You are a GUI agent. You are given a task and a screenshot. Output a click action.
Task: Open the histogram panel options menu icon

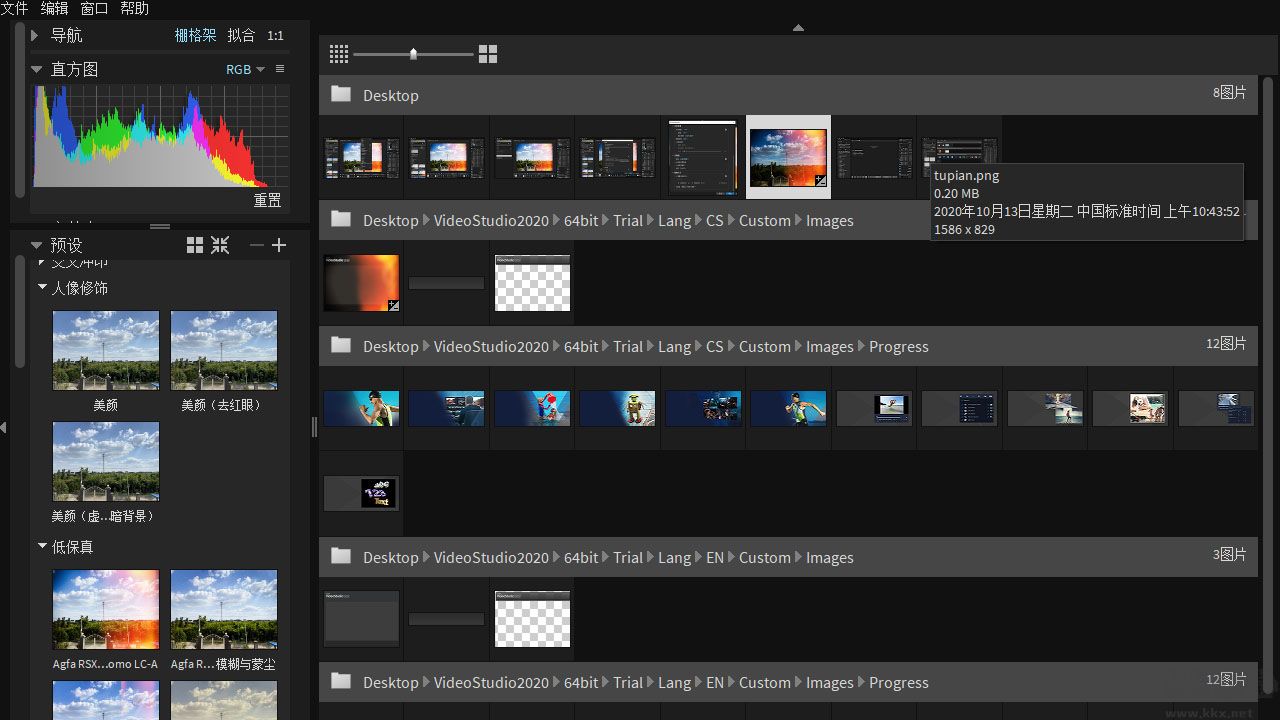pyautogui.click(x=280, y=69)
